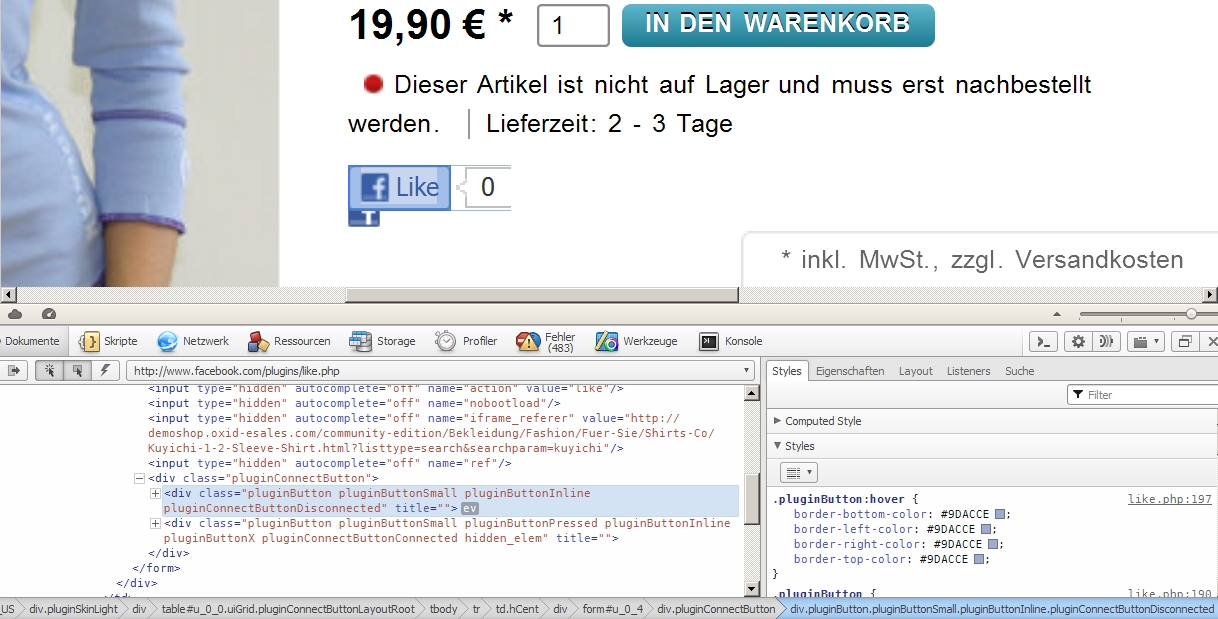Open the Werkzeuge utilities panel

pyautogui.click(x=636, y=341)
